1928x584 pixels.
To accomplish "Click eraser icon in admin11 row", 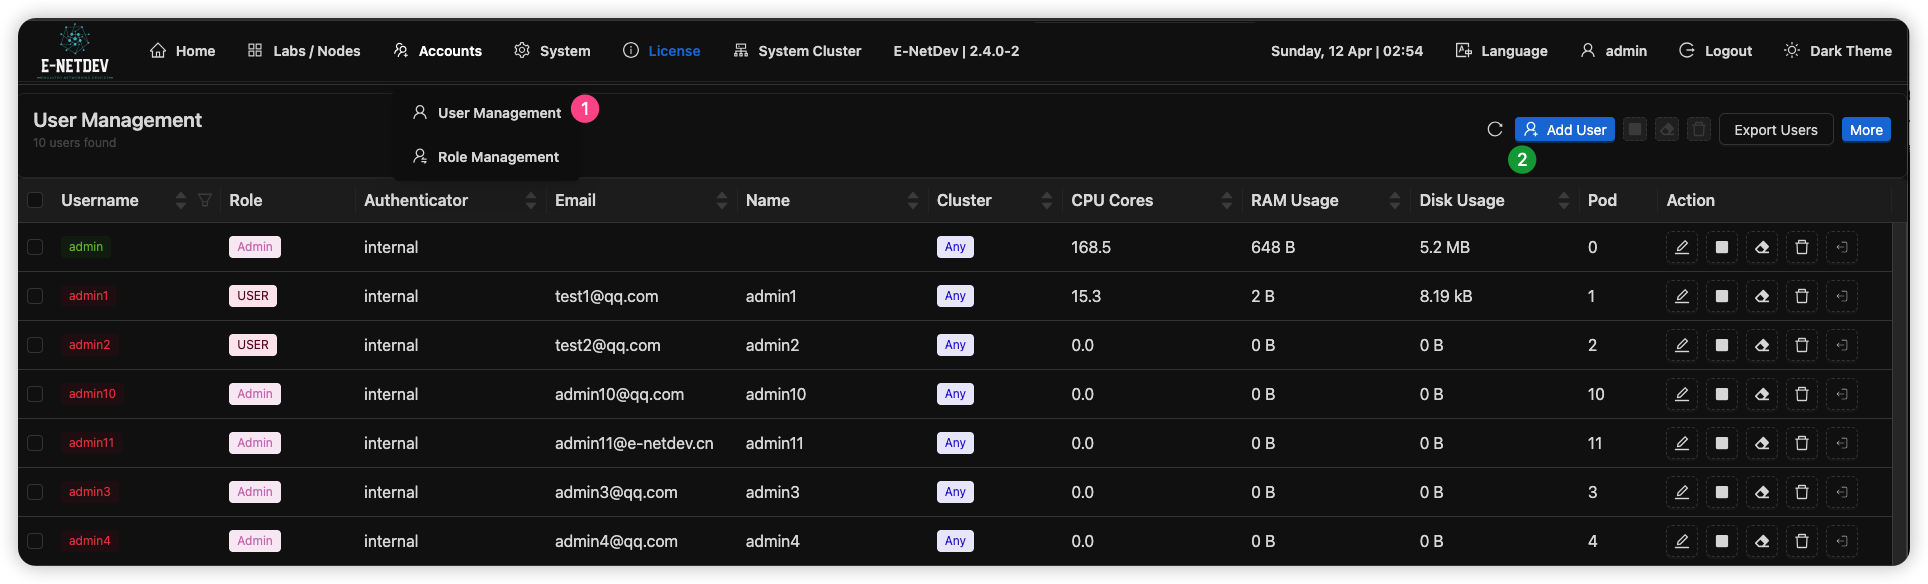I will click(1762, 443).
